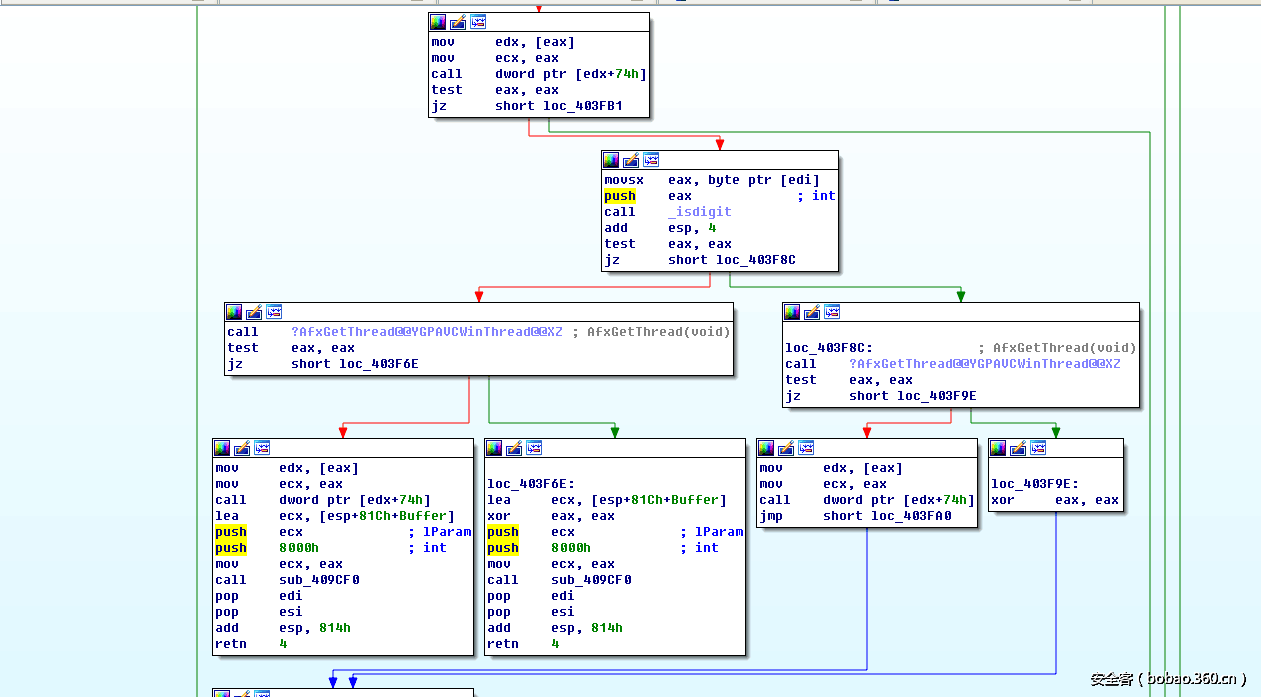Click the loc_403FA0 jump target operand
Viewport: 1261px width, 697px height.
pos(911,516)
